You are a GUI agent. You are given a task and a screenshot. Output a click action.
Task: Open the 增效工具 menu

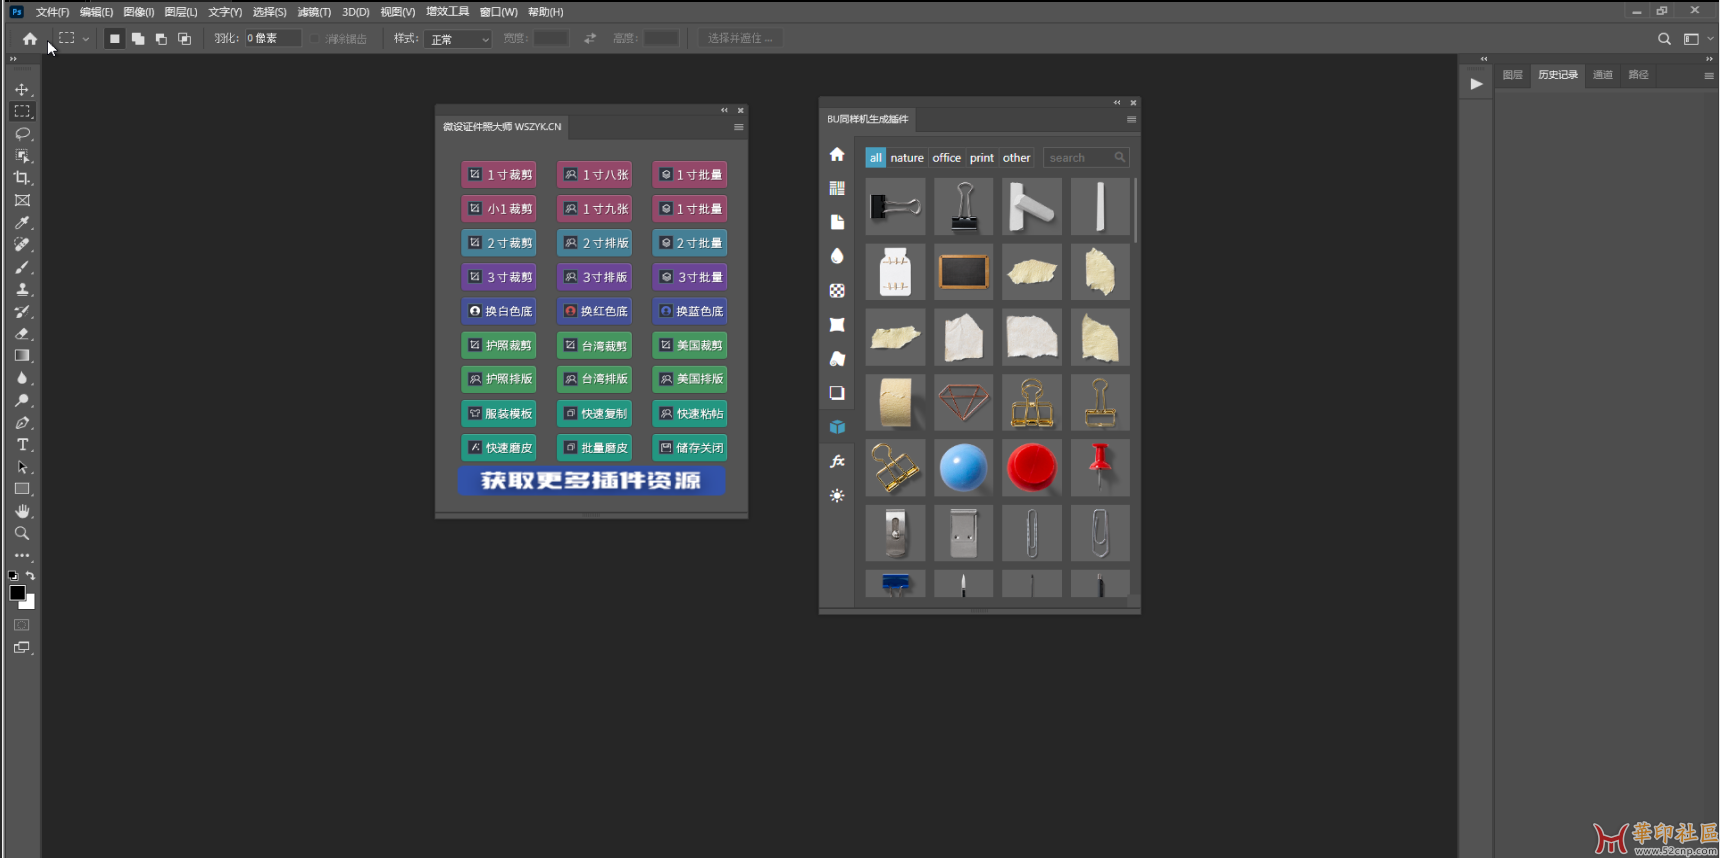447,12
